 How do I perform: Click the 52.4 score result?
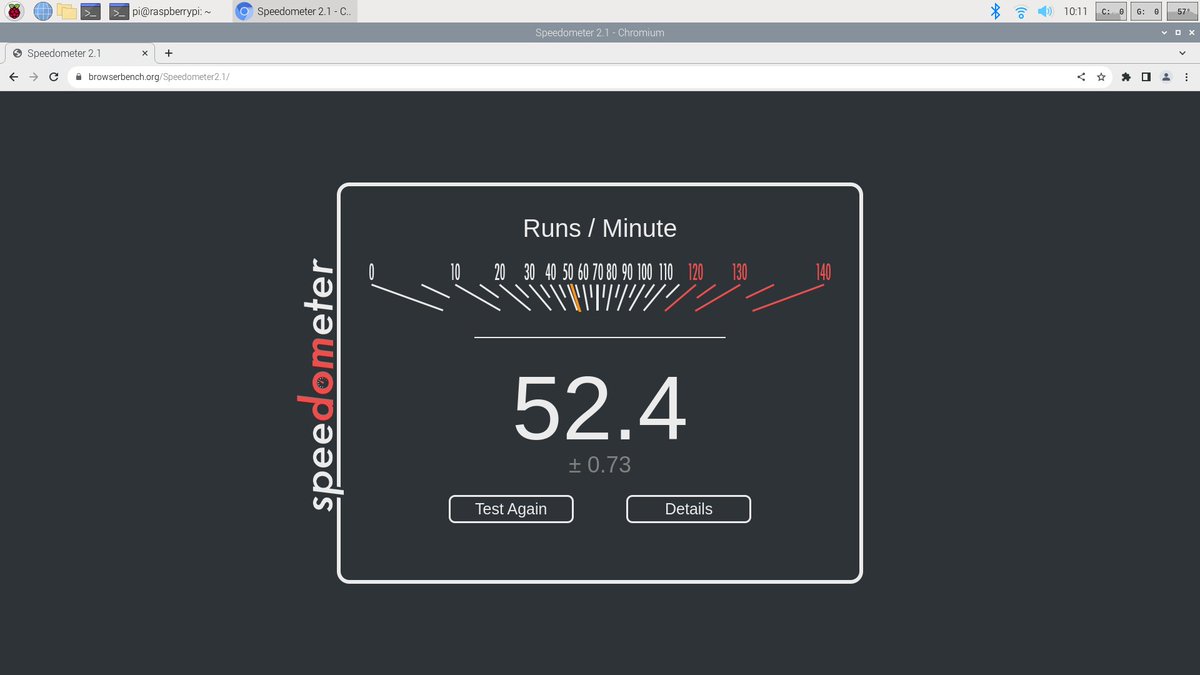click(600, 410)
